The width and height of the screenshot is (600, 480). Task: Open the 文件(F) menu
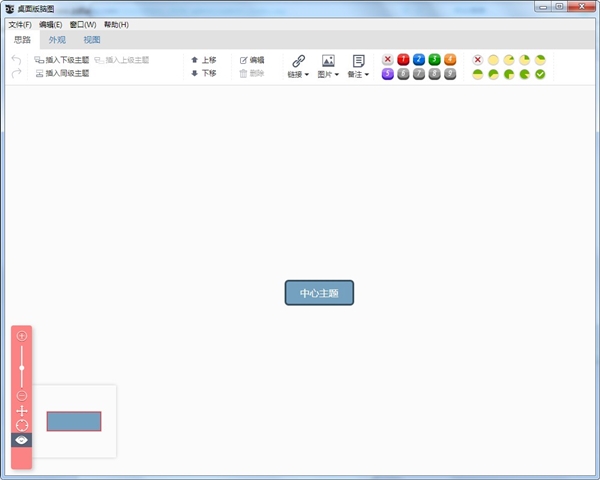coord(20,24)
